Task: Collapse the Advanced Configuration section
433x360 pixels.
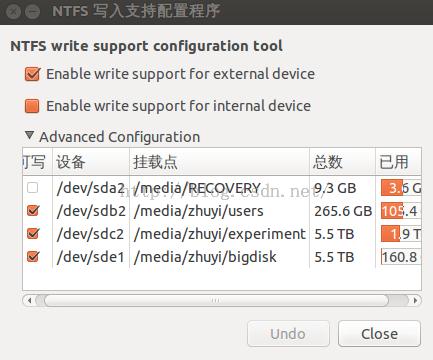Action: [29, 135]
